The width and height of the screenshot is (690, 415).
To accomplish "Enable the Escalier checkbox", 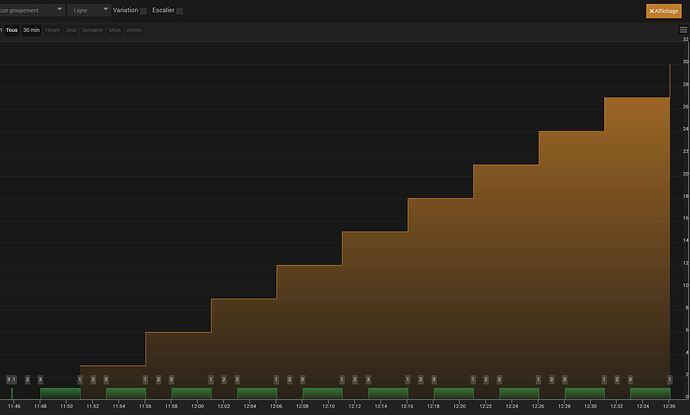I will [x=179, y=11].
